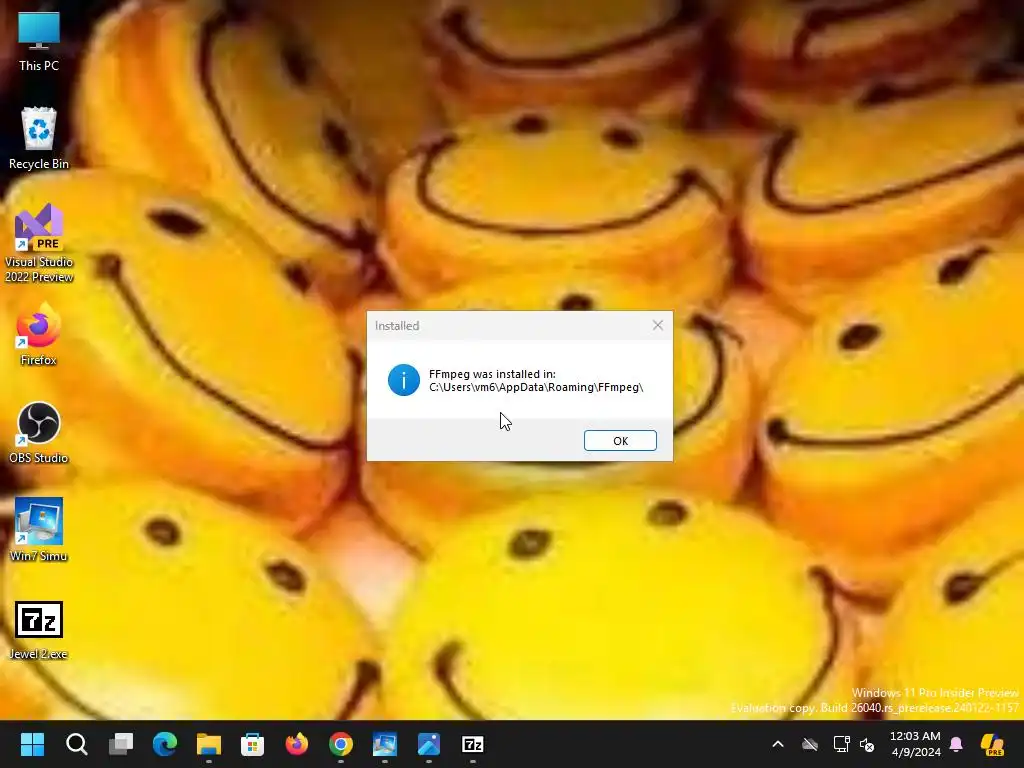
Task: Open network status tray icon
Action: (x=841, y=744)
